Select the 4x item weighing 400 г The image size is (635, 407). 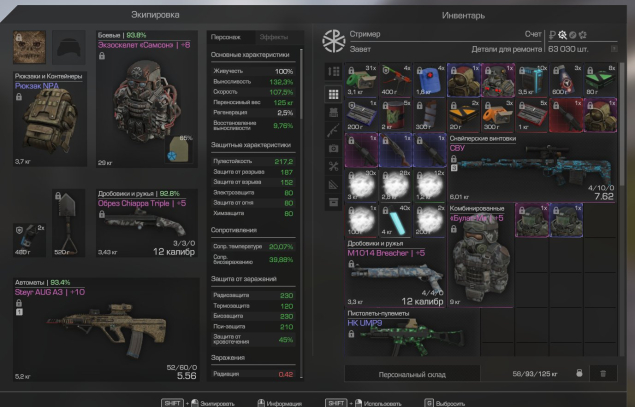[x=396, y=80]
